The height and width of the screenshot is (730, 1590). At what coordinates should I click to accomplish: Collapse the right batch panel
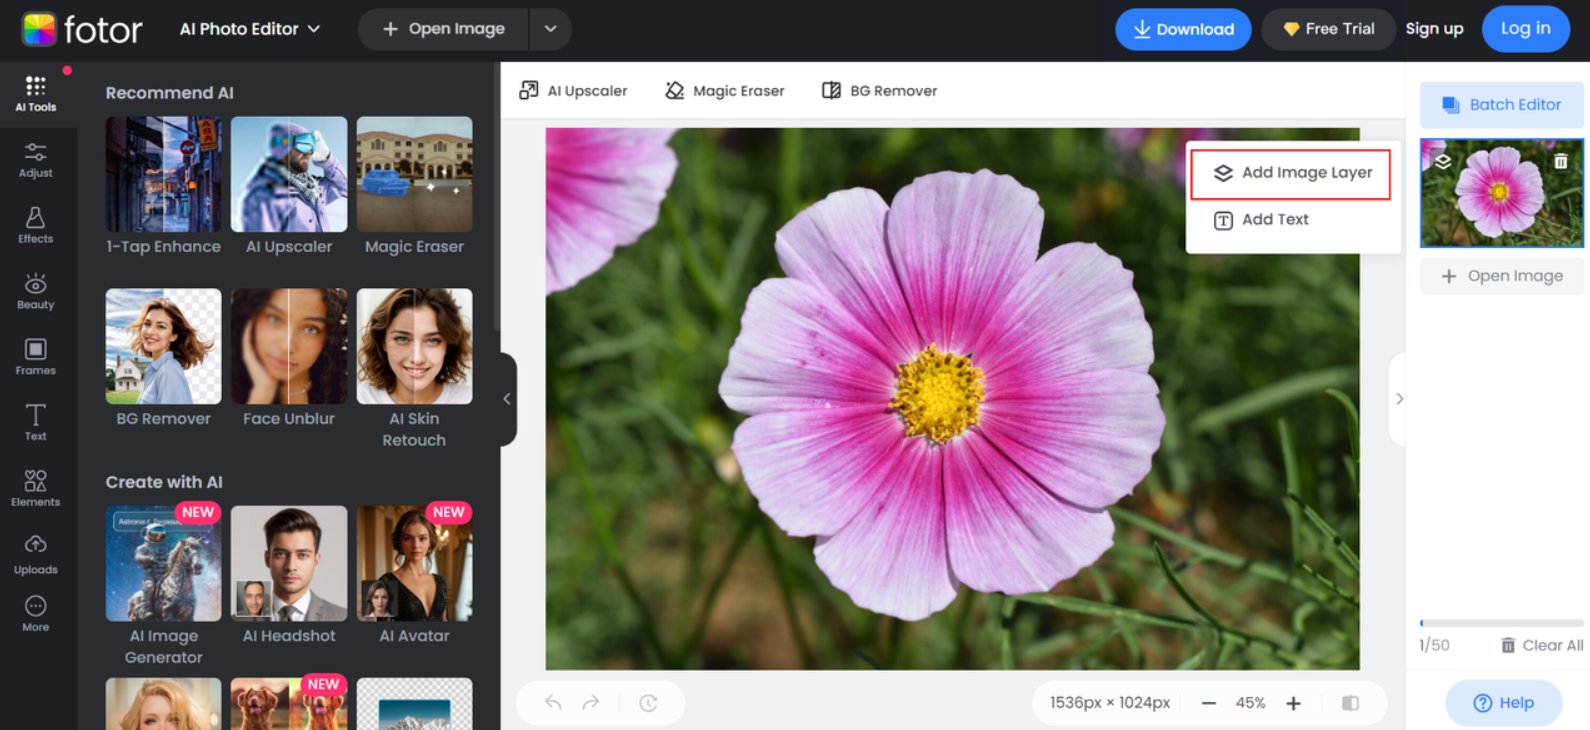coord(1399,399)
